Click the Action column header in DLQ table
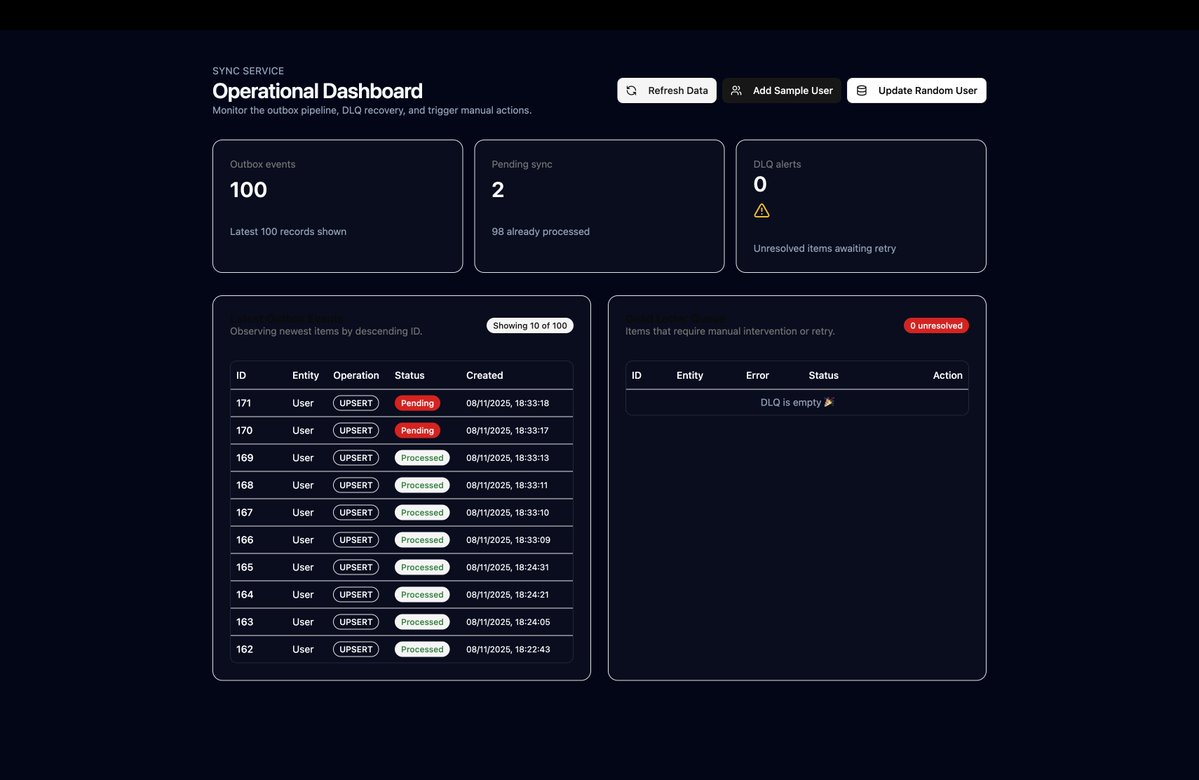 point(947,375)
